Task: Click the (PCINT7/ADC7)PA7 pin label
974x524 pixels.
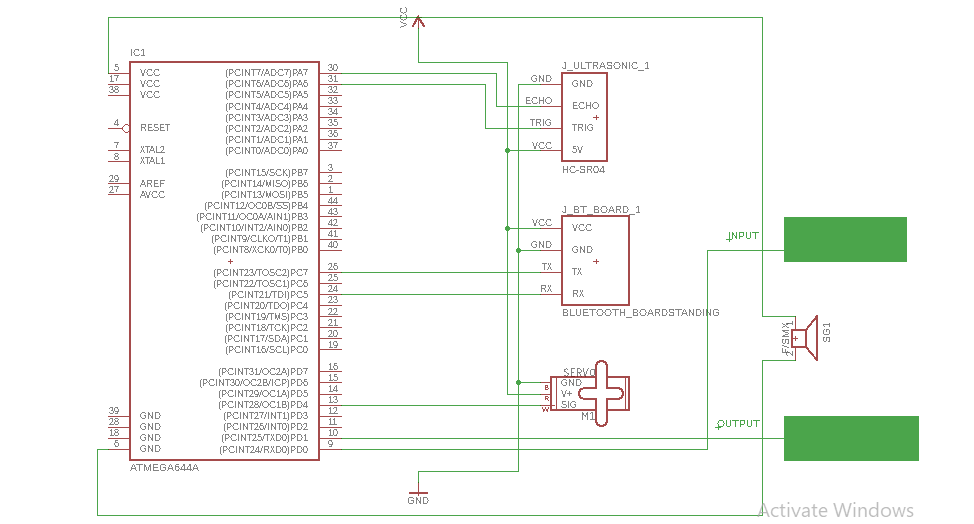Action: coord(266,73)
